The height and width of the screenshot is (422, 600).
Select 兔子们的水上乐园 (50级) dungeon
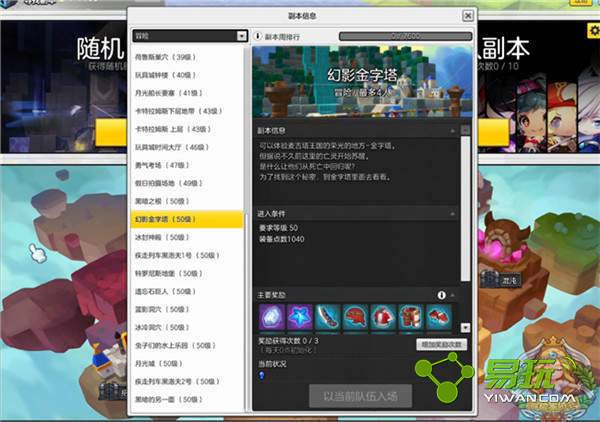187,345
